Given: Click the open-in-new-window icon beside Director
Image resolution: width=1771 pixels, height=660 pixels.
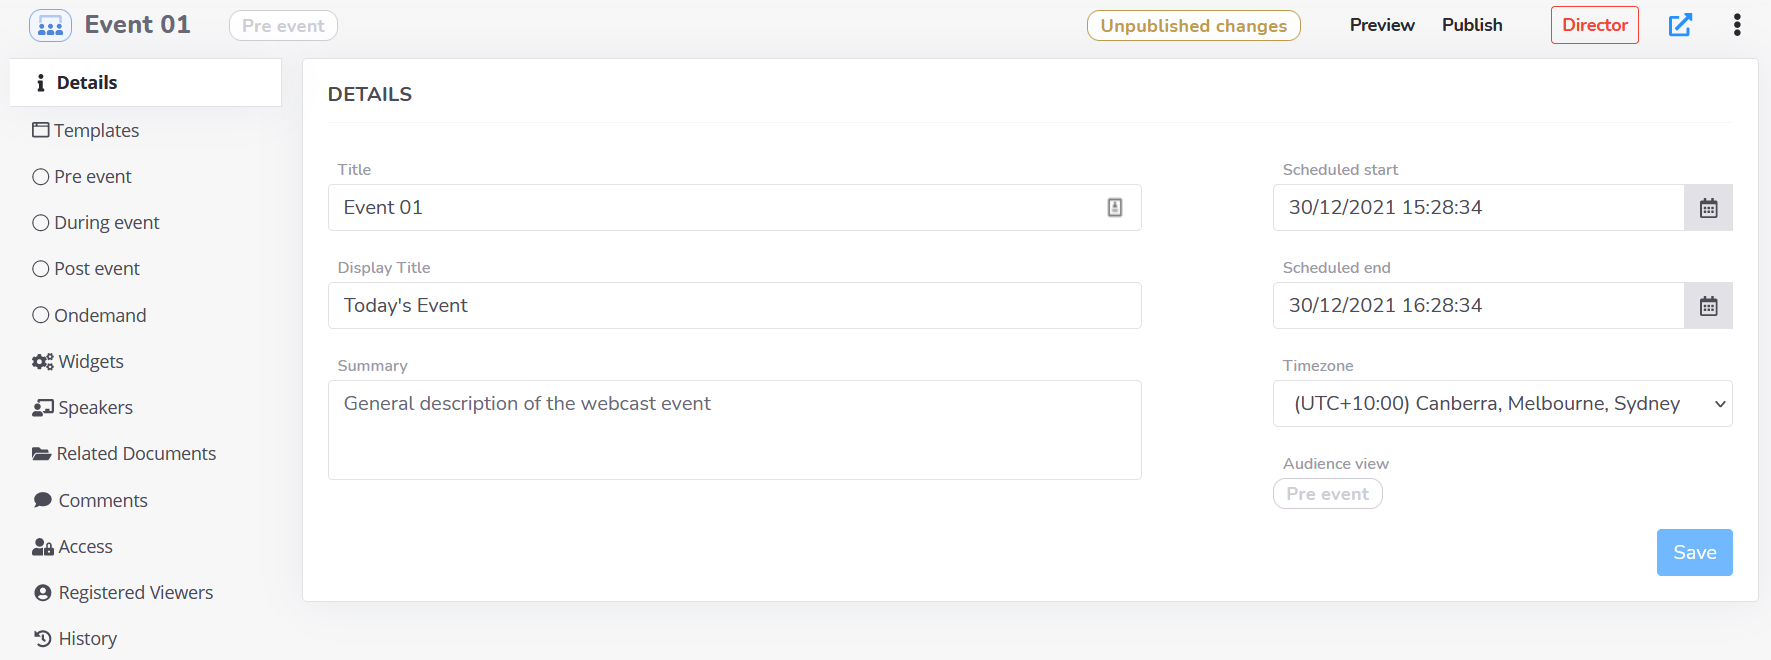Looking at the screenshot, I should point(1680,25).
